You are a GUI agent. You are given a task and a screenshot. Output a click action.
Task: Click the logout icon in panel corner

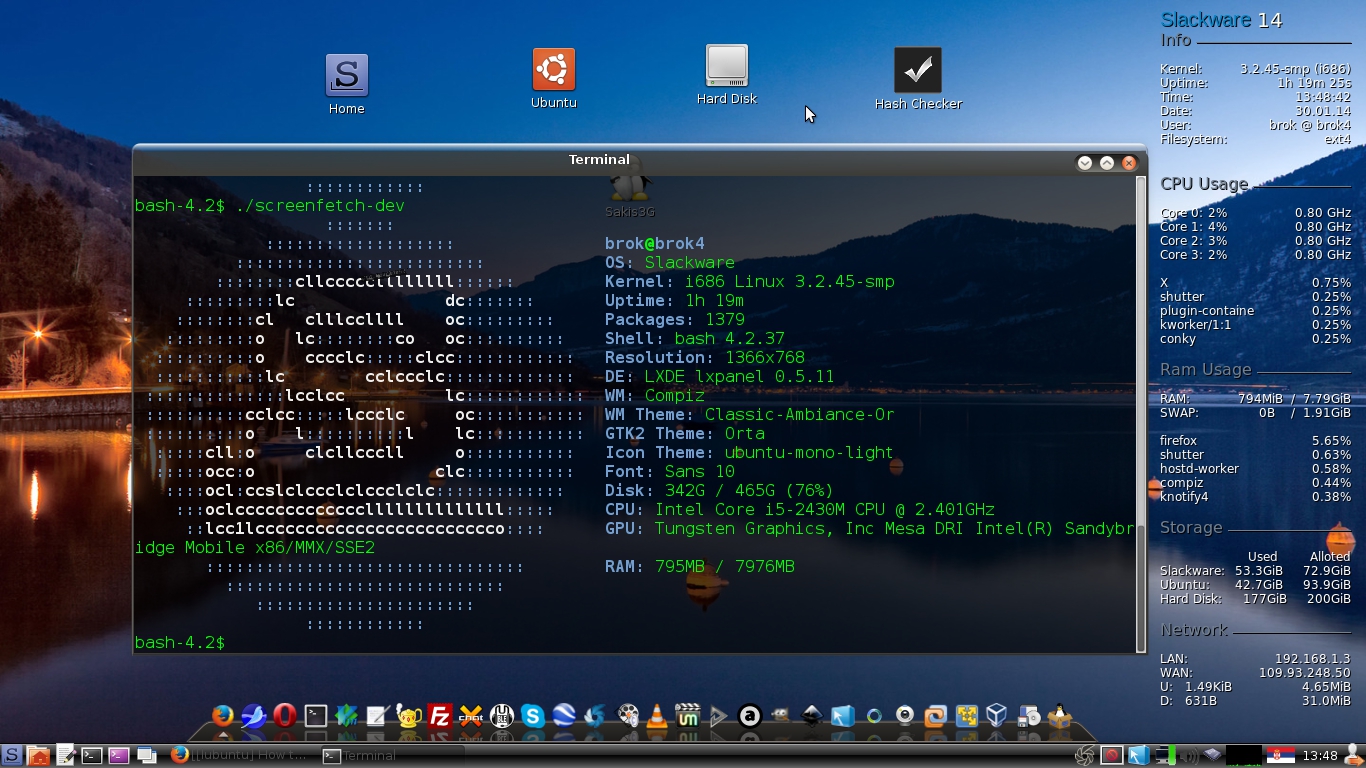tap(1354, 755)
